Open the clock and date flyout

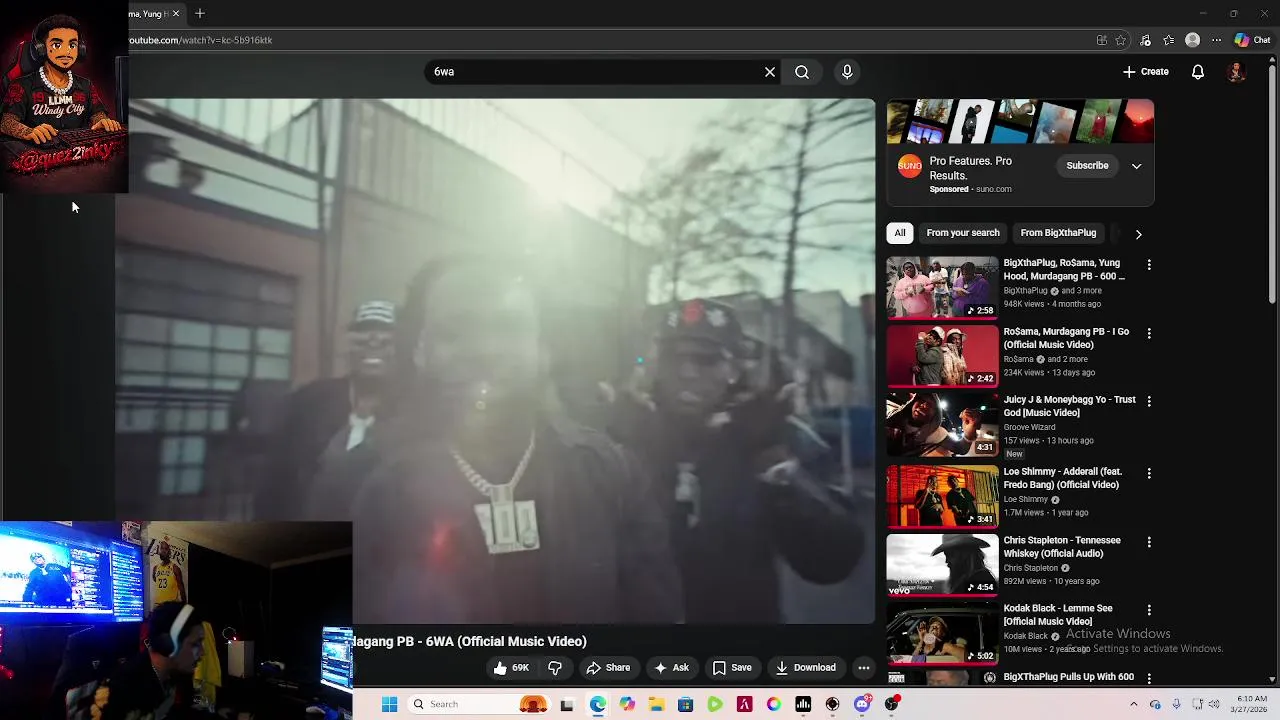pos(1251,704)
